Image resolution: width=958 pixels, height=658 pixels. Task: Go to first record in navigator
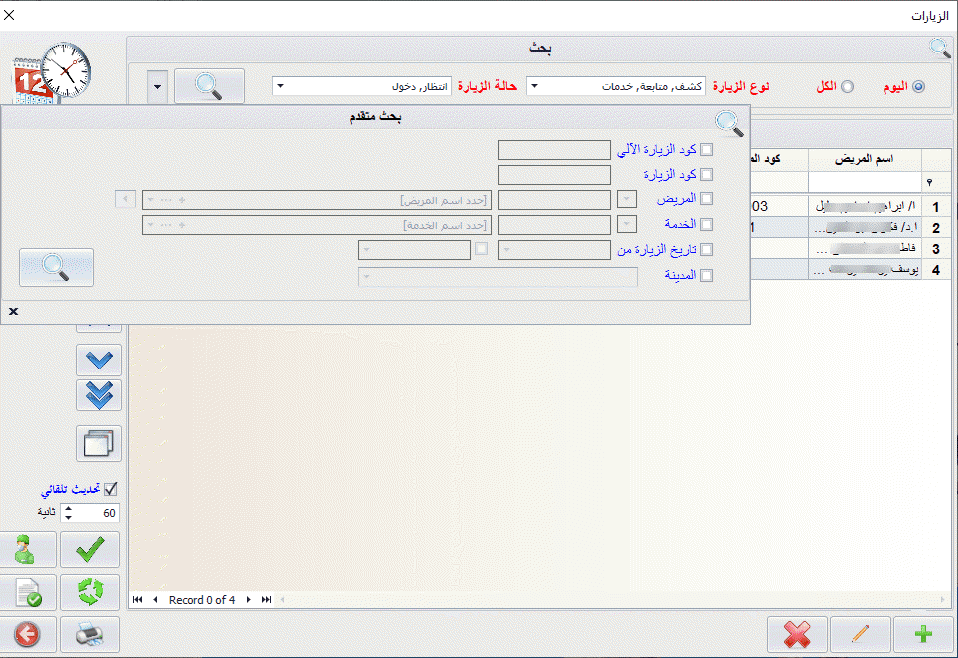[137, 600]
